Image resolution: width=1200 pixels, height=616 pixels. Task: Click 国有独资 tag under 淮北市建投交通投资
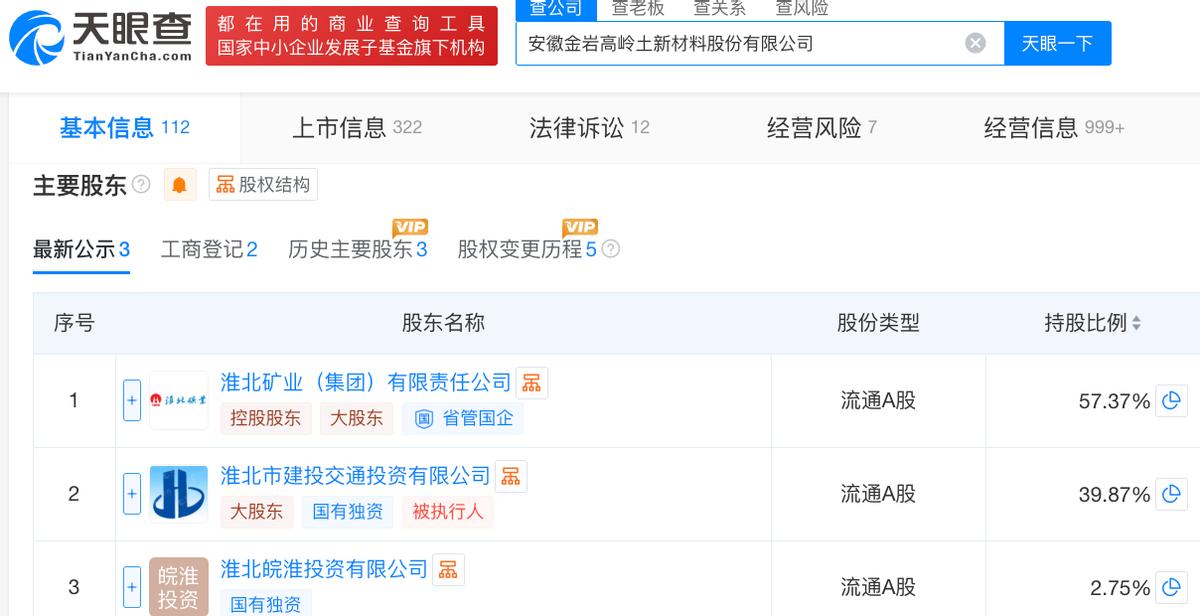pyautogui.click(x=347, y=512)
